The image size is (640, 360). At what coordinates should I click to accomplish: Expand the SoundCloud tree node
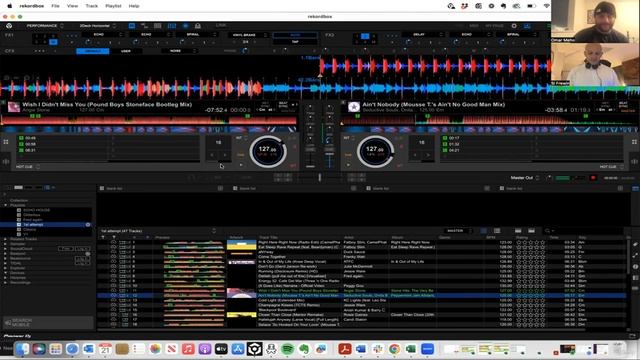tap(6, 249)
